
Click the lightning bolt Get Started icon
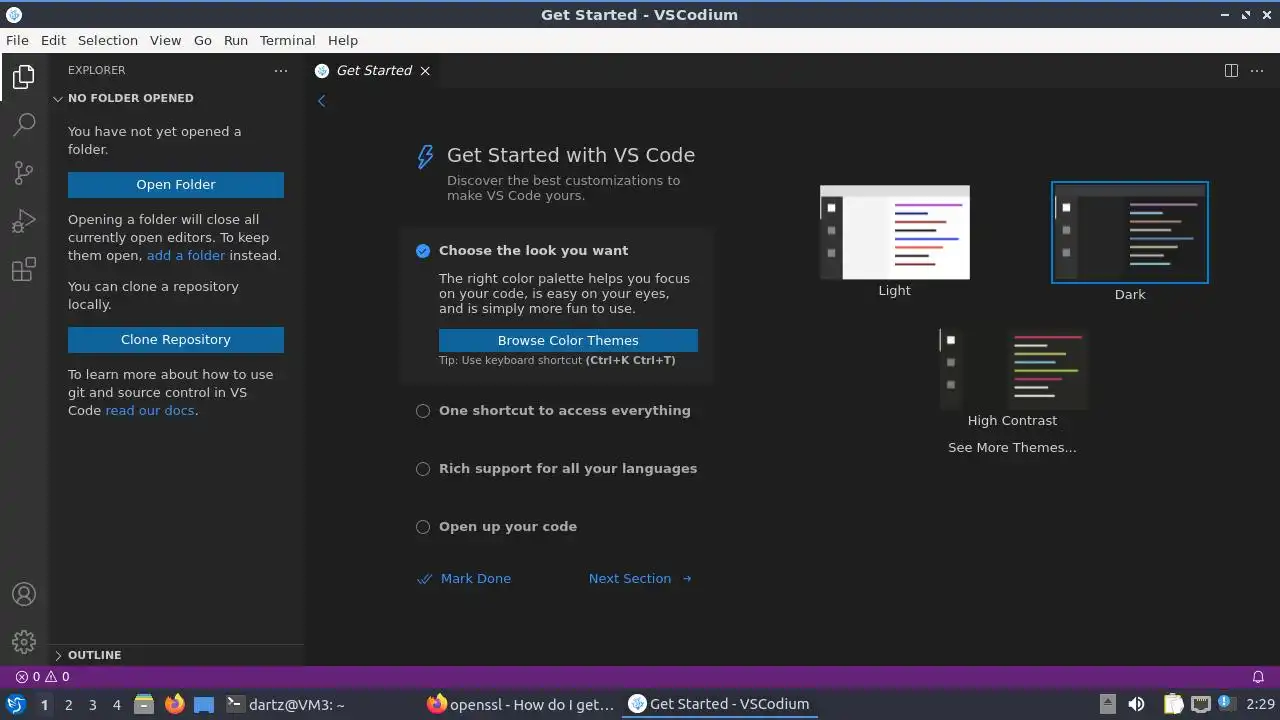tap(425, 157)
